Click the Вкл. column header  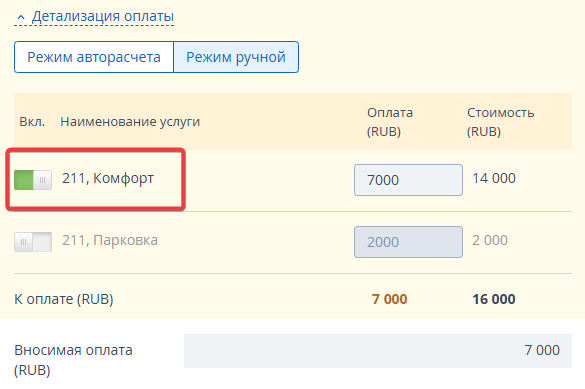click(x=32, y=122)
